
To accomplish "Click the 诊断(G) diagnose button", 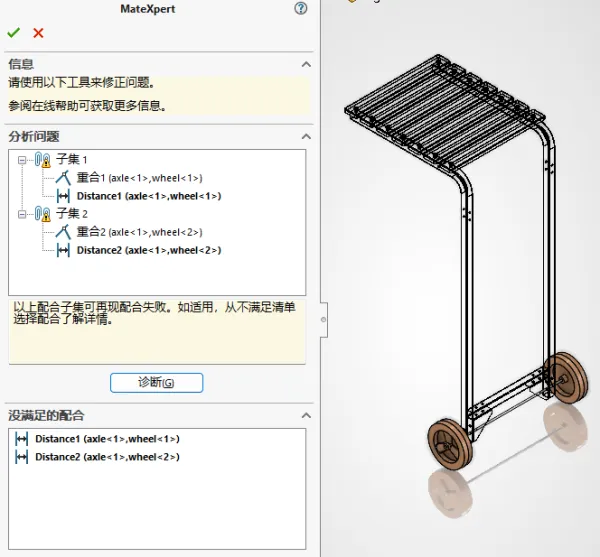I will (x=157, y=383).
